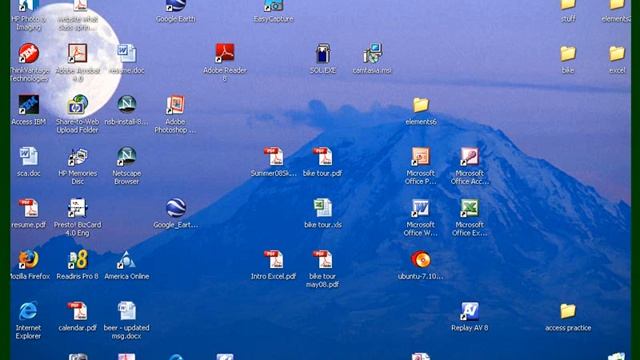This screenshot has height=360, width=640.
Task: Launch Readiris Pro 8
Action: (x=78, y=259)
